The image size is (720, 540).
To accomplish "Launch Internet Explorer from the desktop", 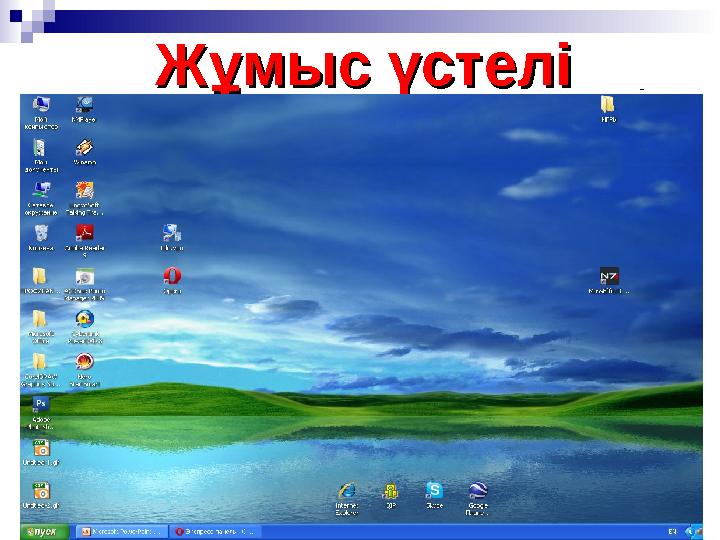I will point(347,491).
